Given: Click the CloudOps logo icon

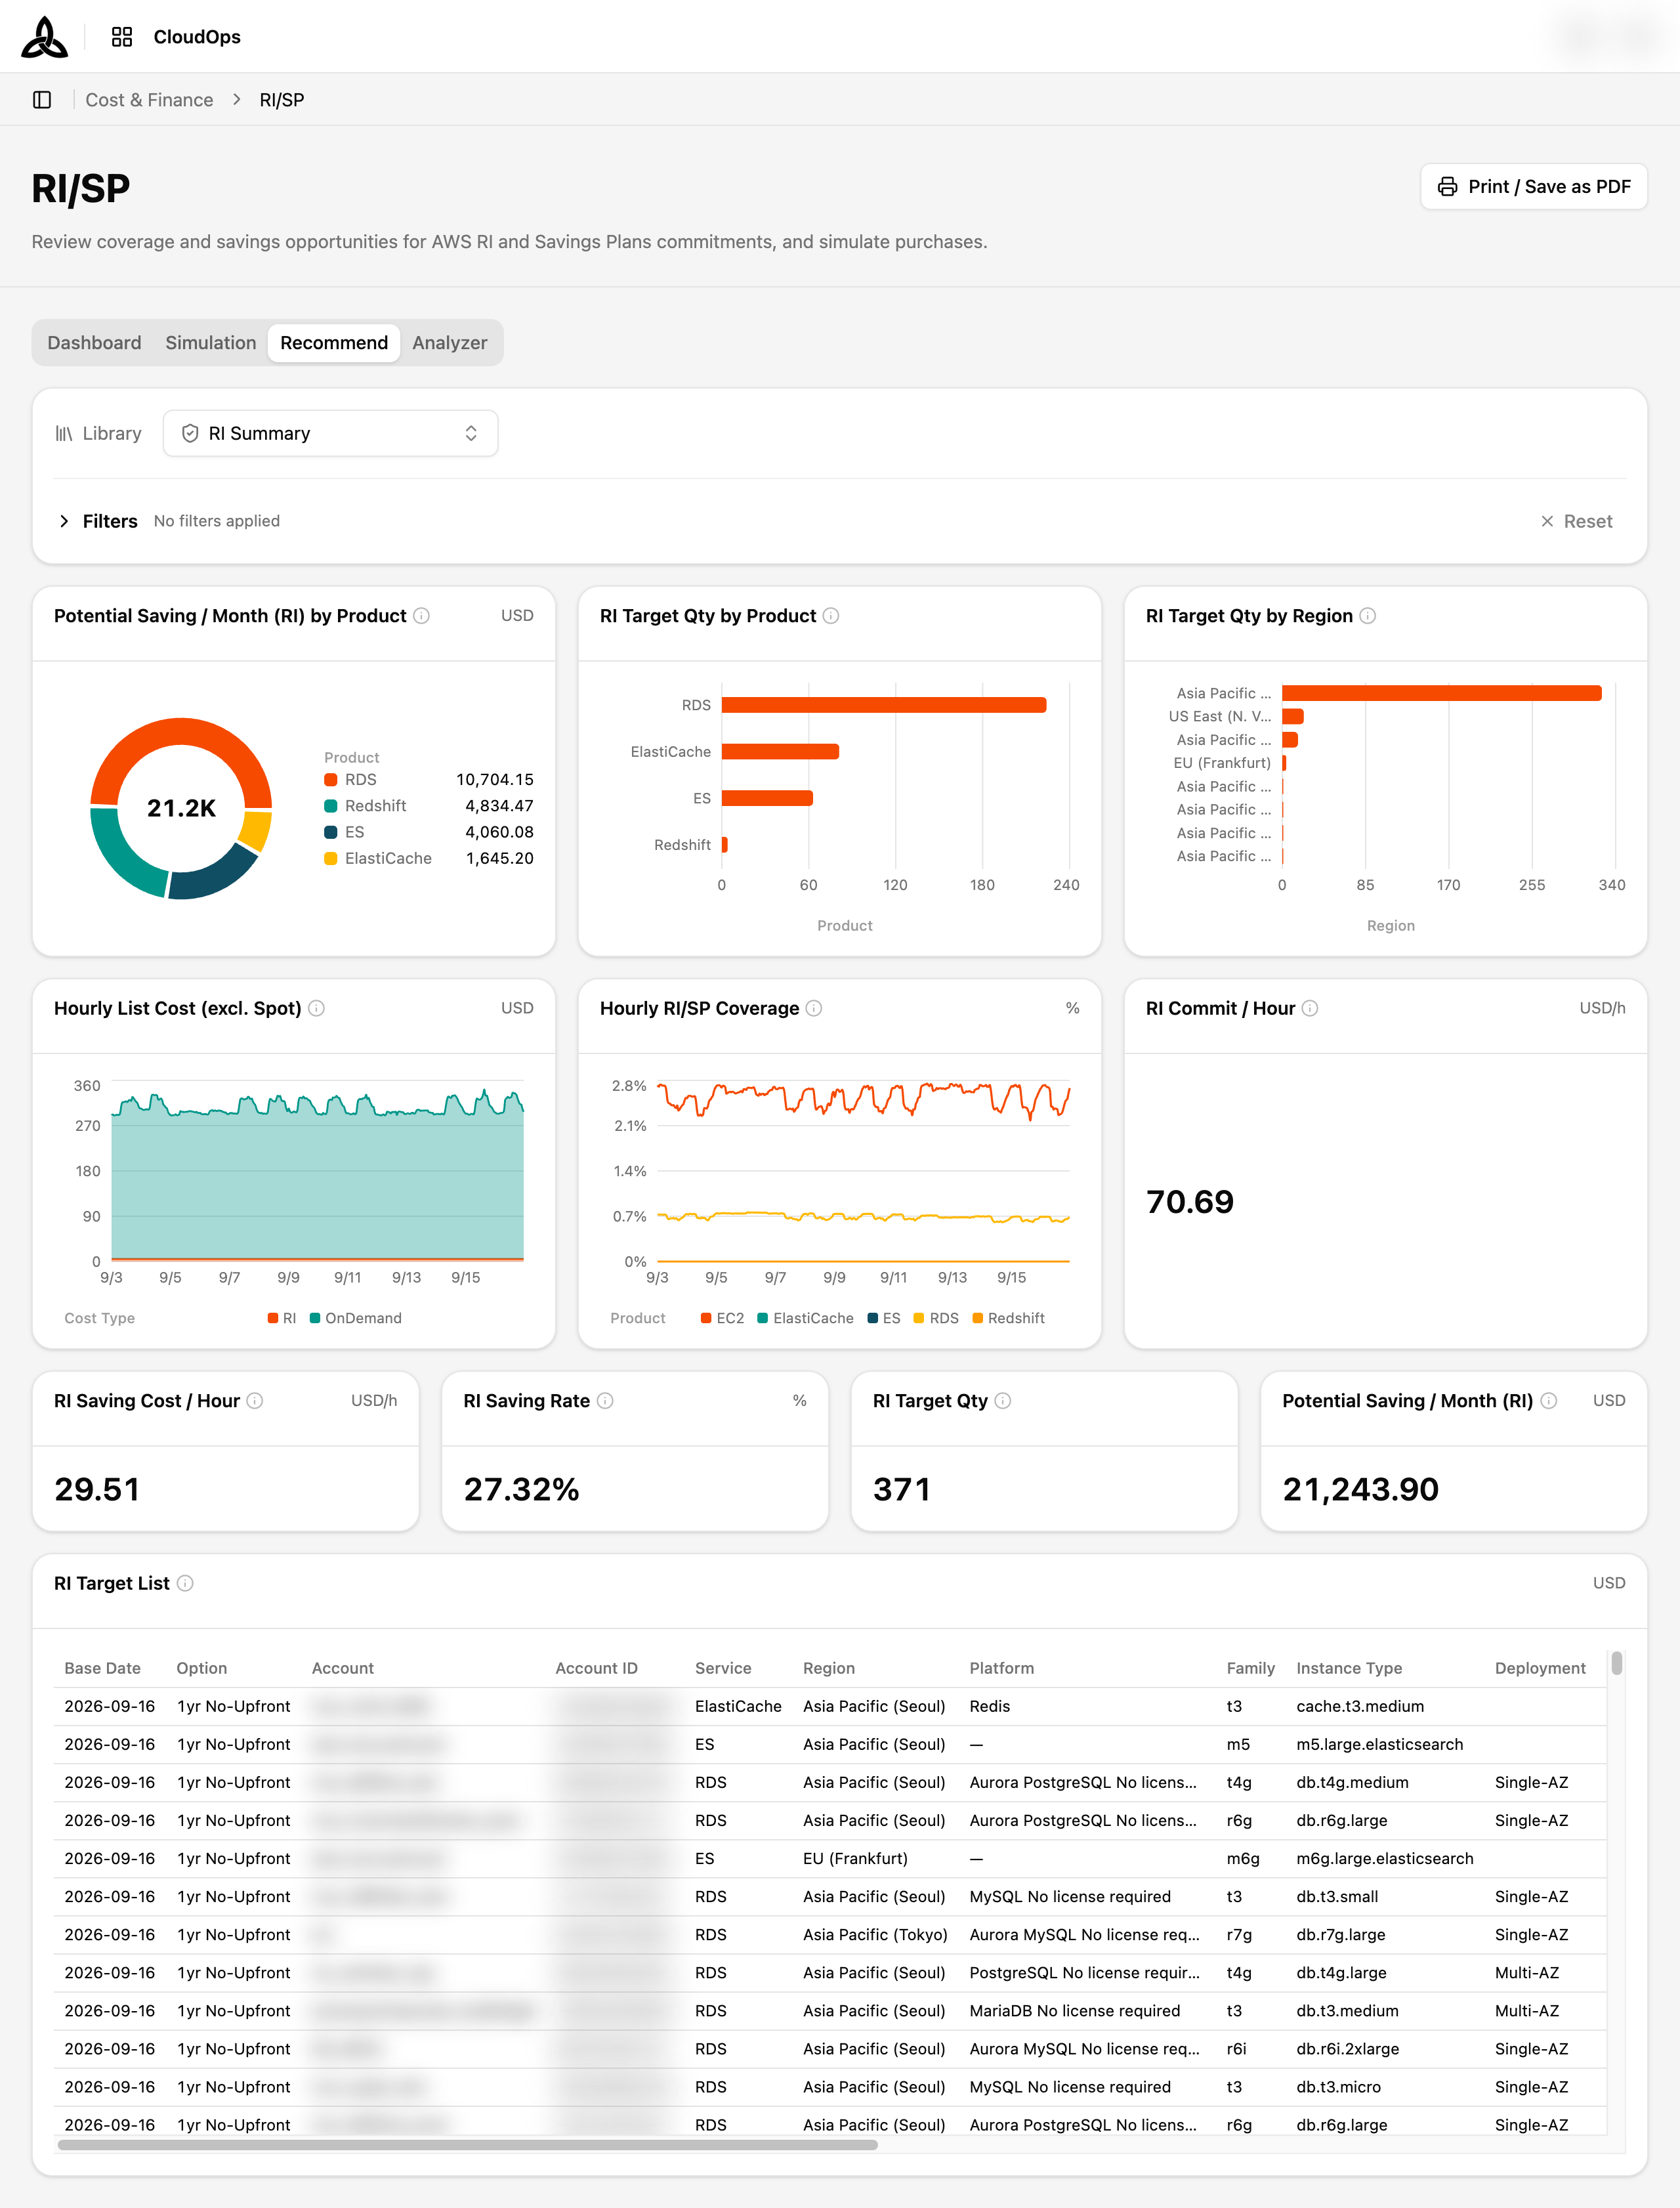Looking at the screenshot, I should tap(44, 37).
